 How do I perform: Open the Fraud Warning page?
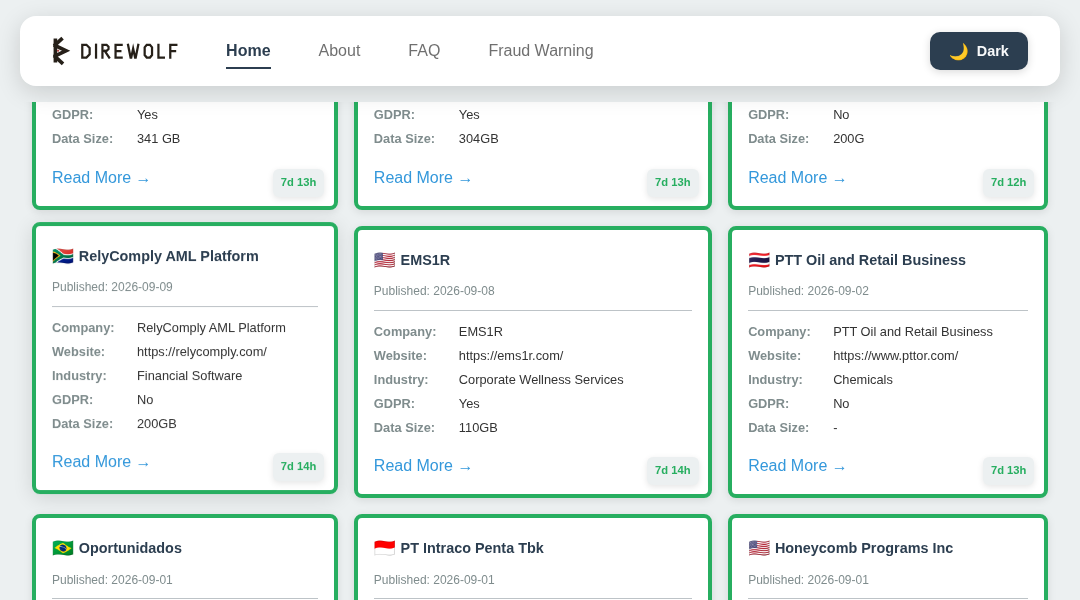541,51
